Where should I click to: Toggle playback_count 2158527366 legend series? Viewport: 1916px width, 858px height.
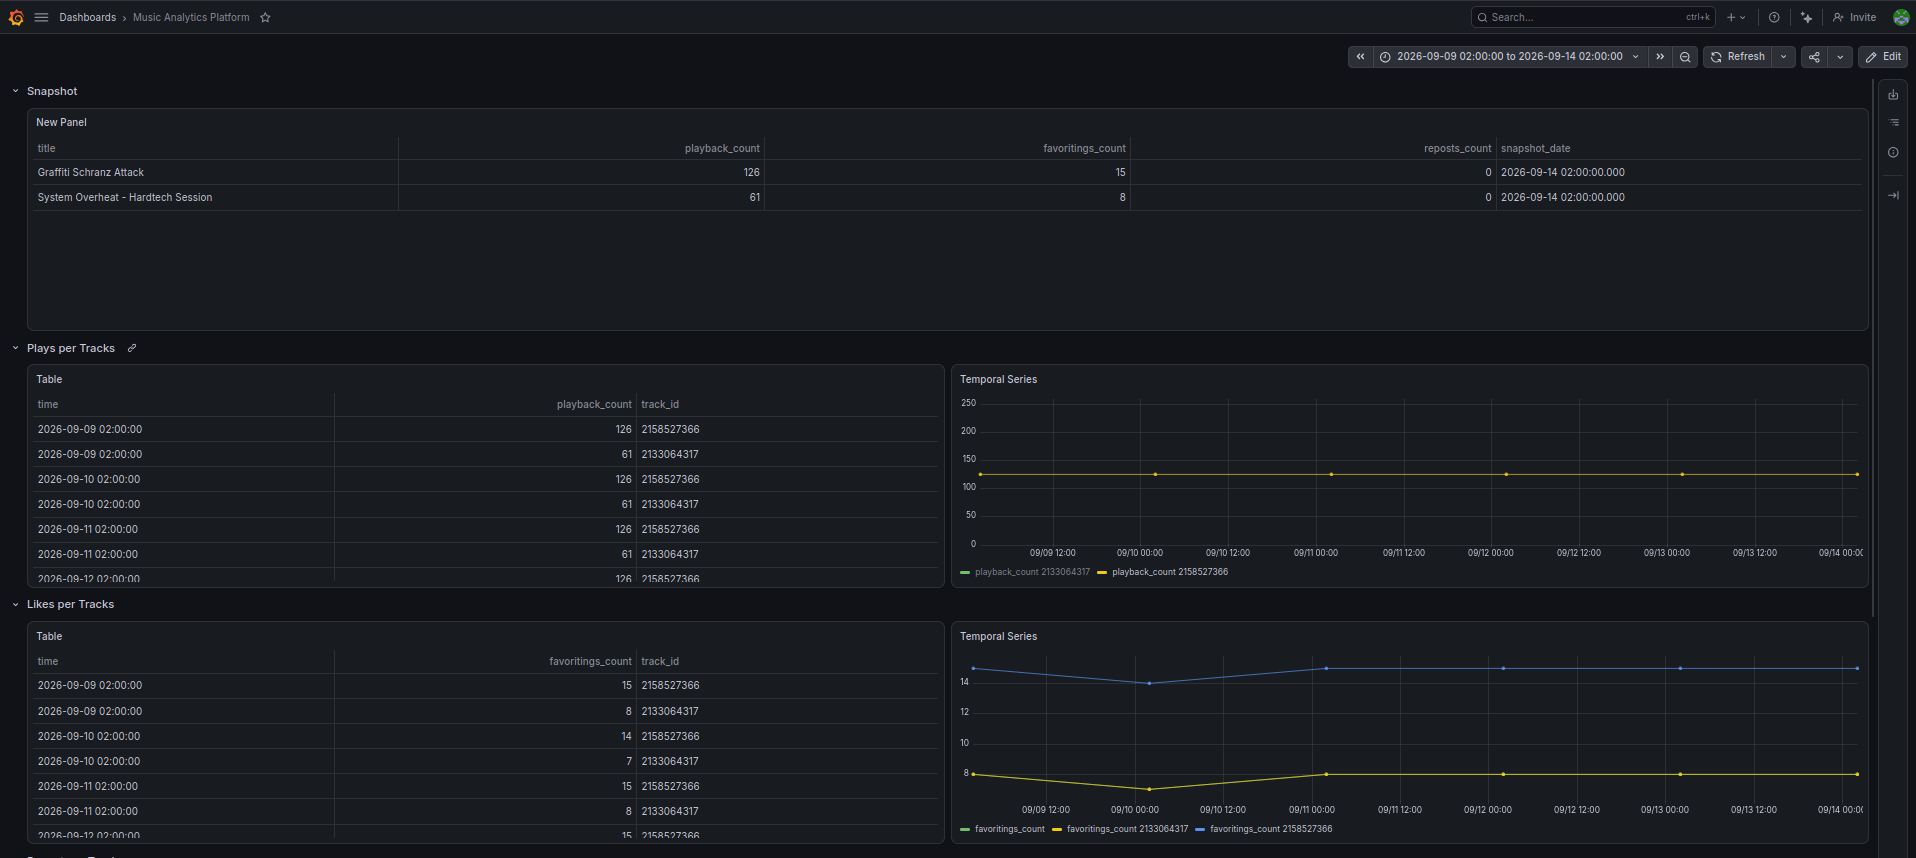pos(1170,572)
